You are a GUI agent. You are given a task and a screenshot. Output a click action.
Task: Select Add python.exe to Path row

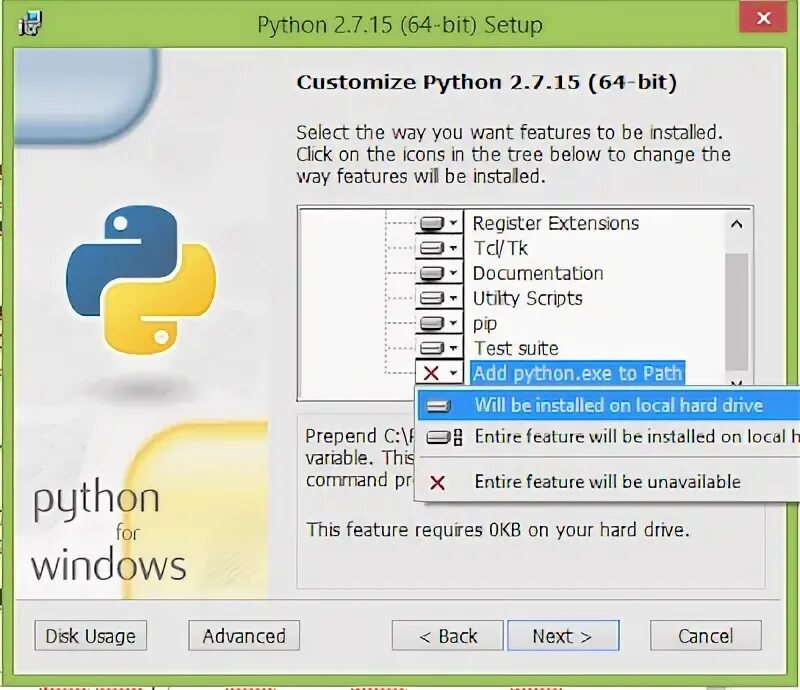click(x=577, y=373)
